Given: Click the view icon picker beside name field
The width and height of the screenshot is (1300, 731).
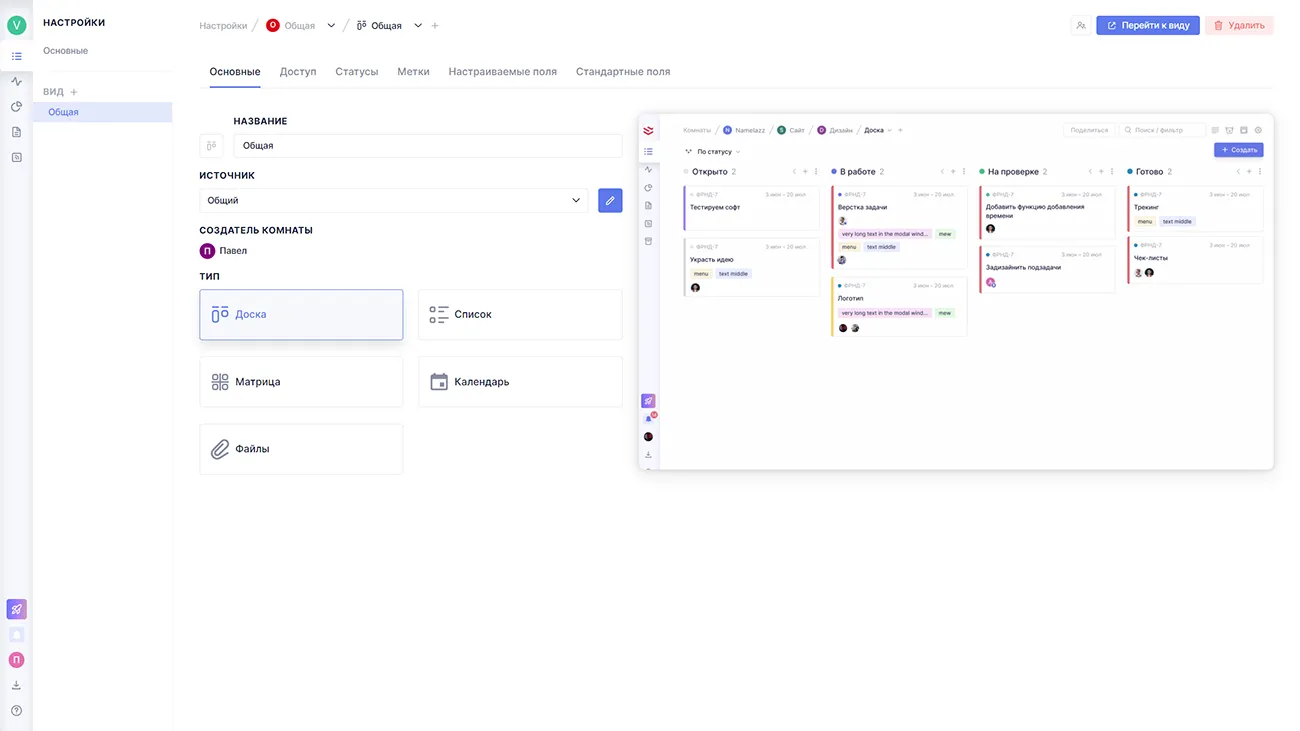Looking at the screenshot, I should (x=211, y=146).
